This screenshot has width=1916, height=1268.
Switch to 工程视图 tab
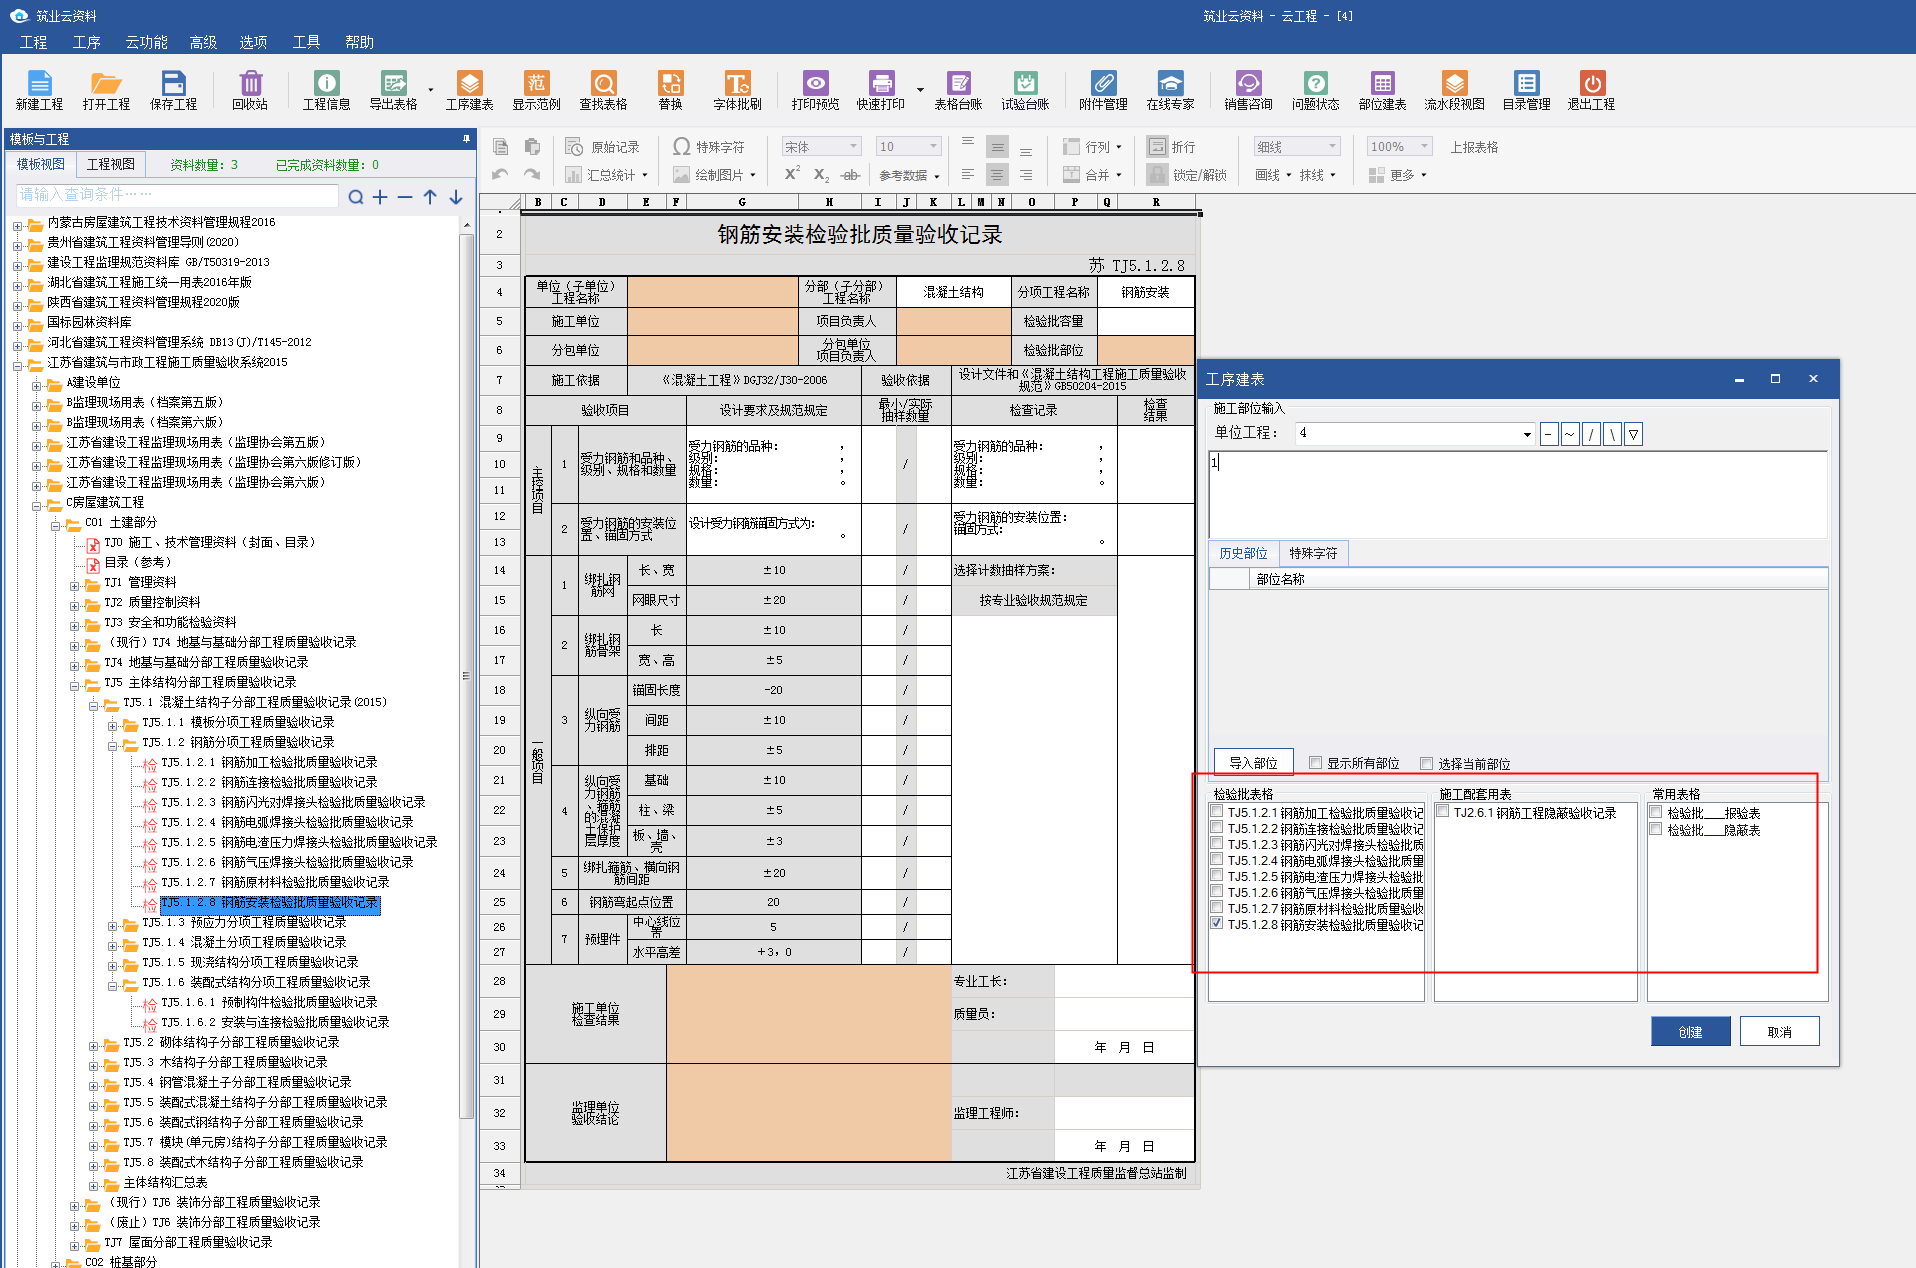point(110,164)
